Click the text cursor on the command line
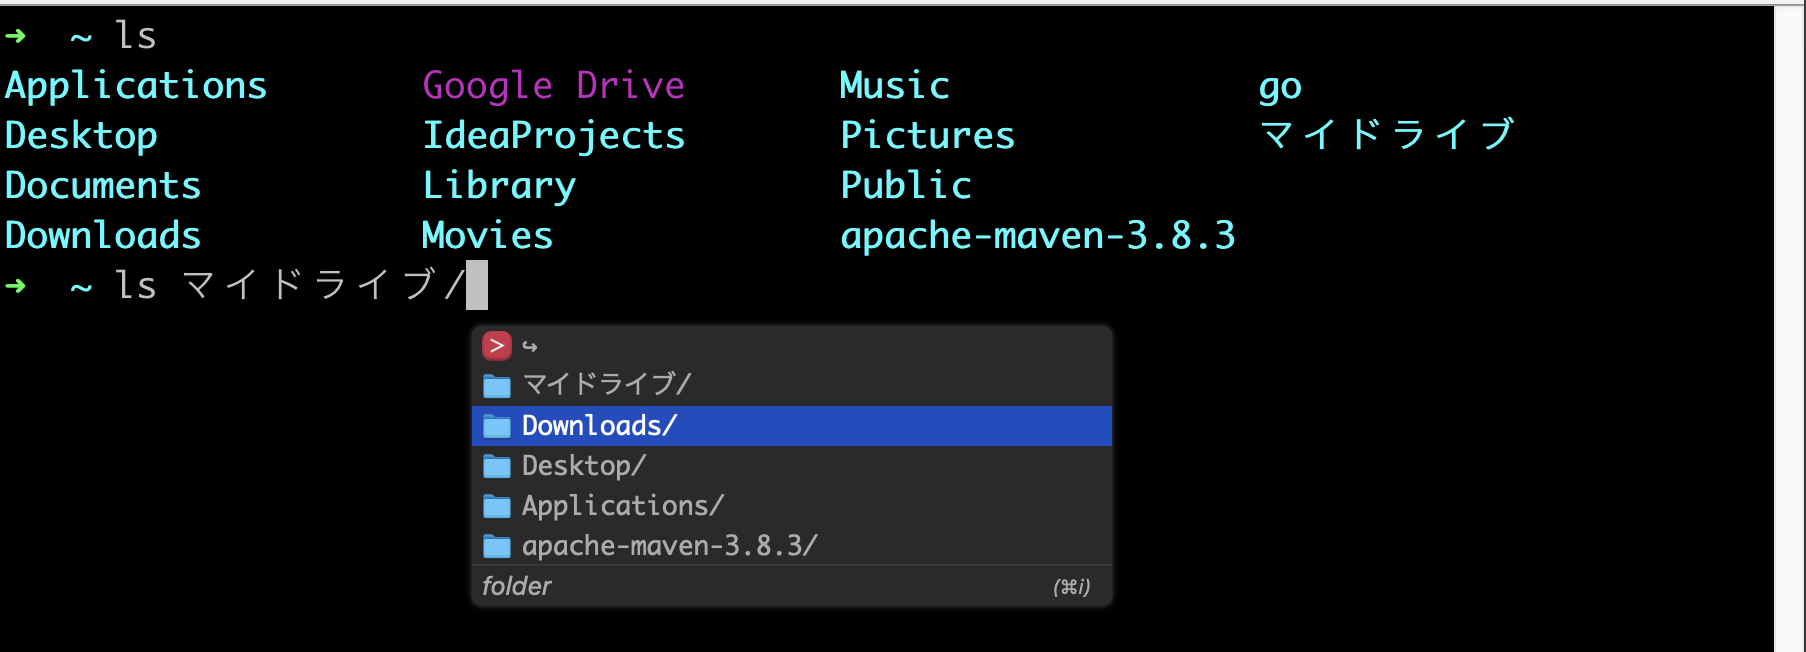Screen dimensions: 1806x652 coord(479,285)
